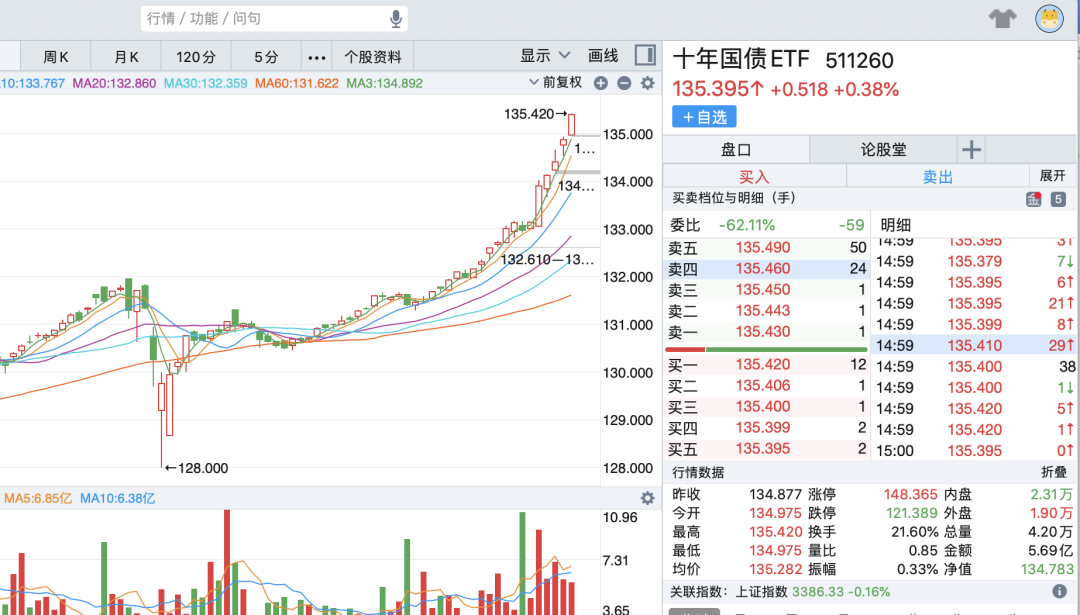
Task: Click the 买入 buy button
Action: [754, 177]
